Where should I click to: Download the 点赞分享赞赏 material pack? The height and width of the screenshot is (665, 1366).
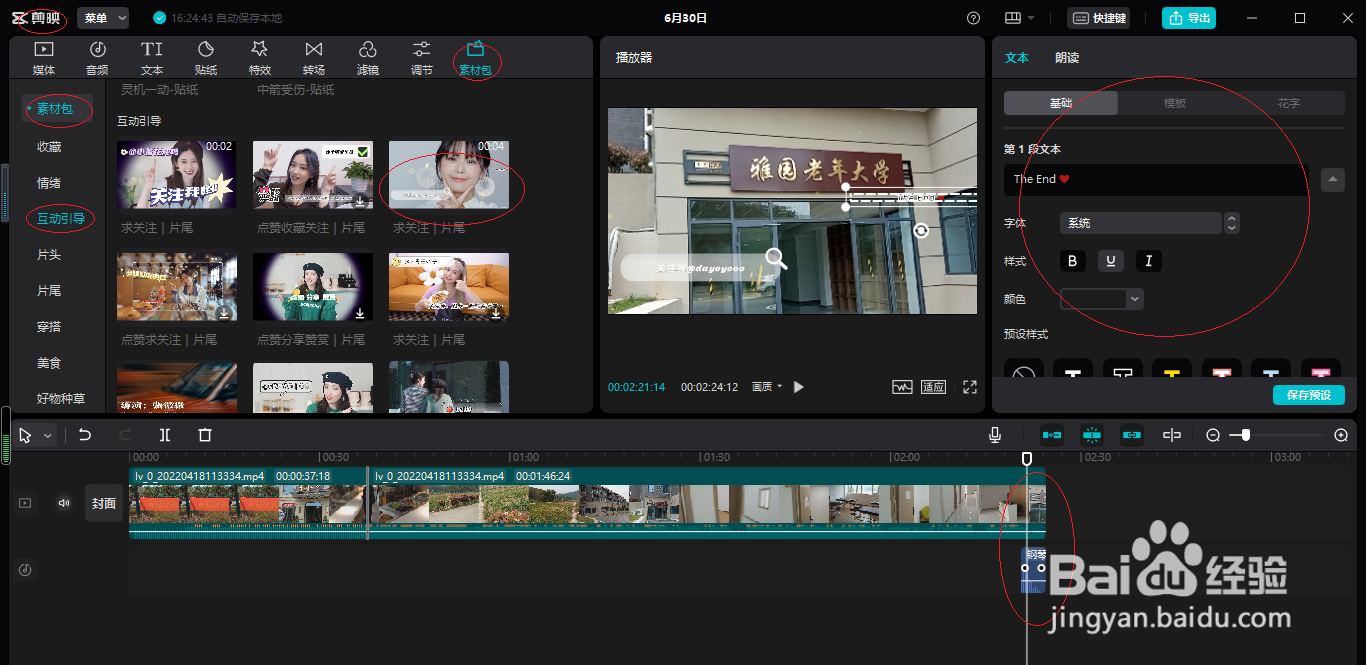[359, 313]
